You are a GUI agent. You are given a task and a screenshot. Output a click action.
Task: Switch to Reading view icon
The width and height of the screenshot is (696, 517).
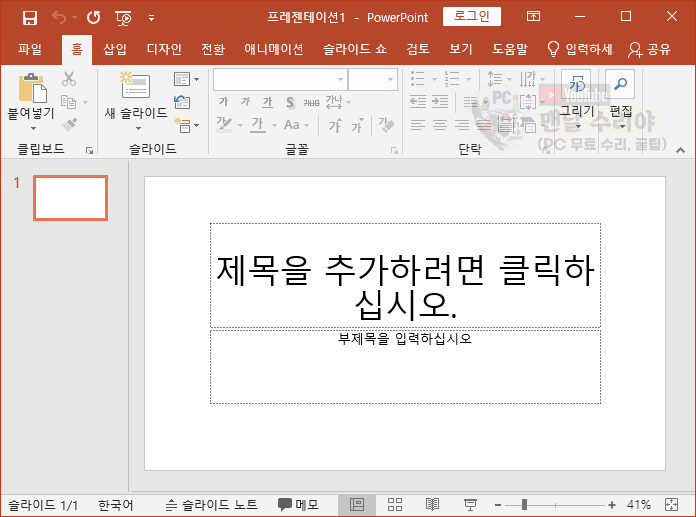[x=432, y=505]
